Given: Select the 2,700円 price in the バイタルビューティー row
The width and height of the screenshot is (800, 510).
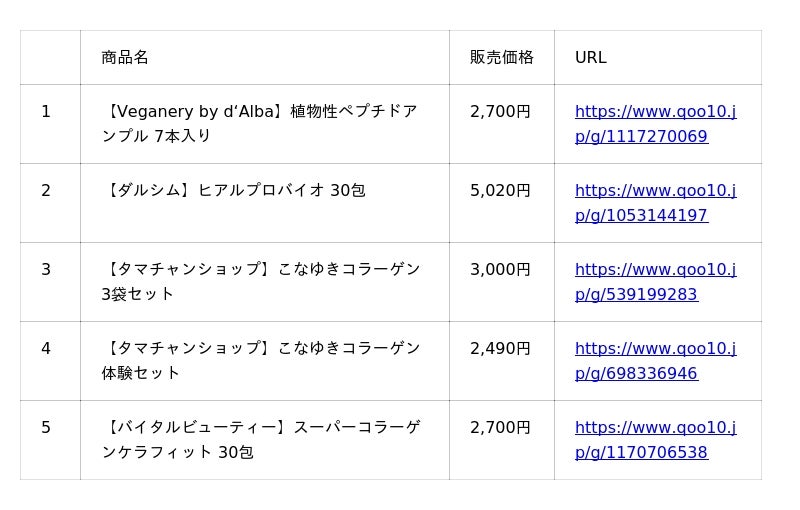Looking at the screenshot, I should point(500,427).
